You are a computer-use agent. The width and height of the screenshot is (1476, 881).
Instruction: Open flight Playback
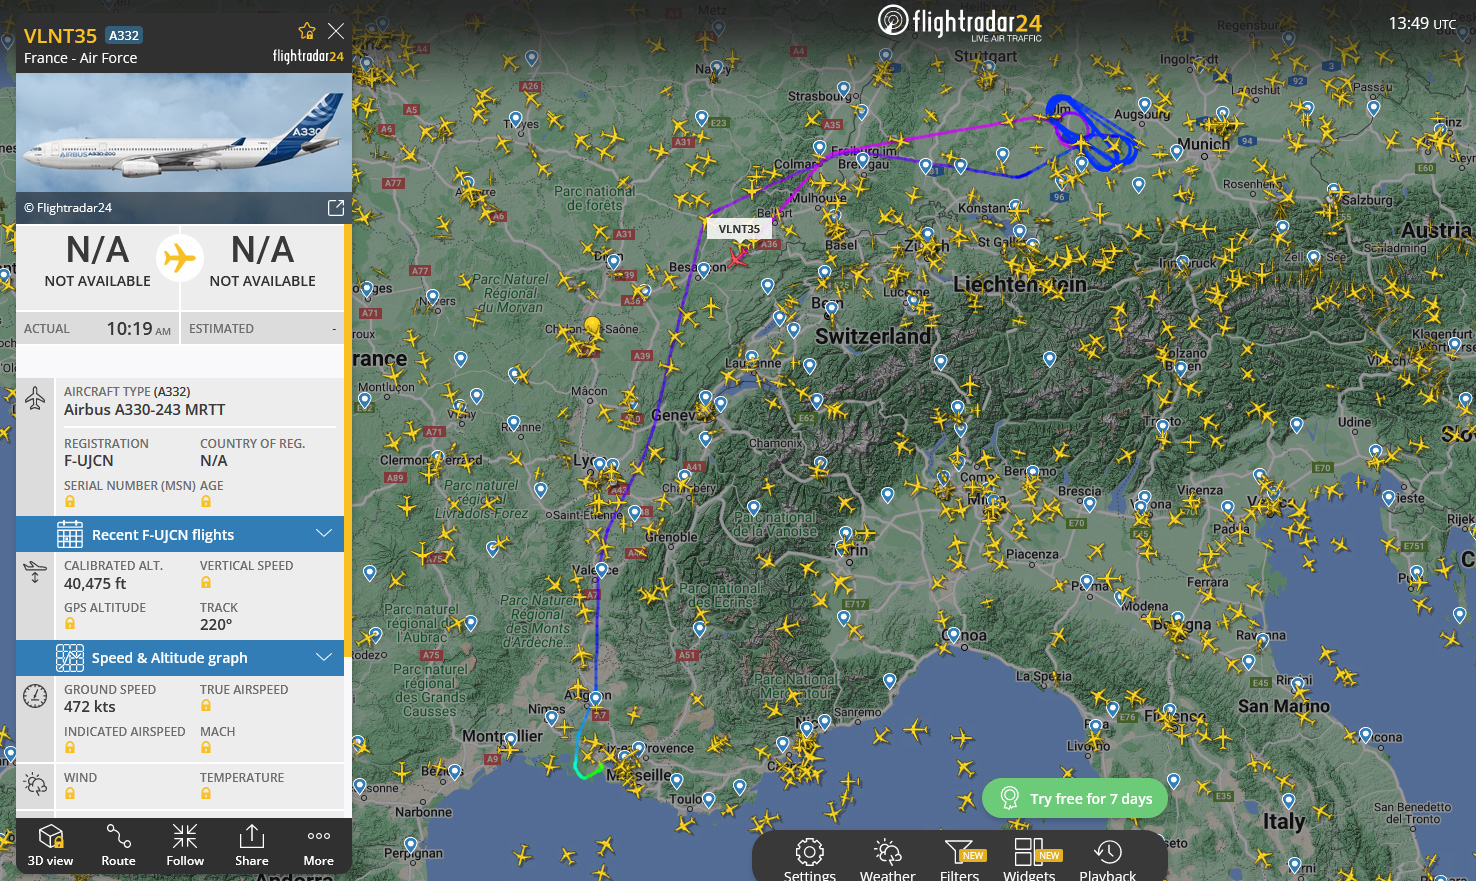pos(1108,860)
